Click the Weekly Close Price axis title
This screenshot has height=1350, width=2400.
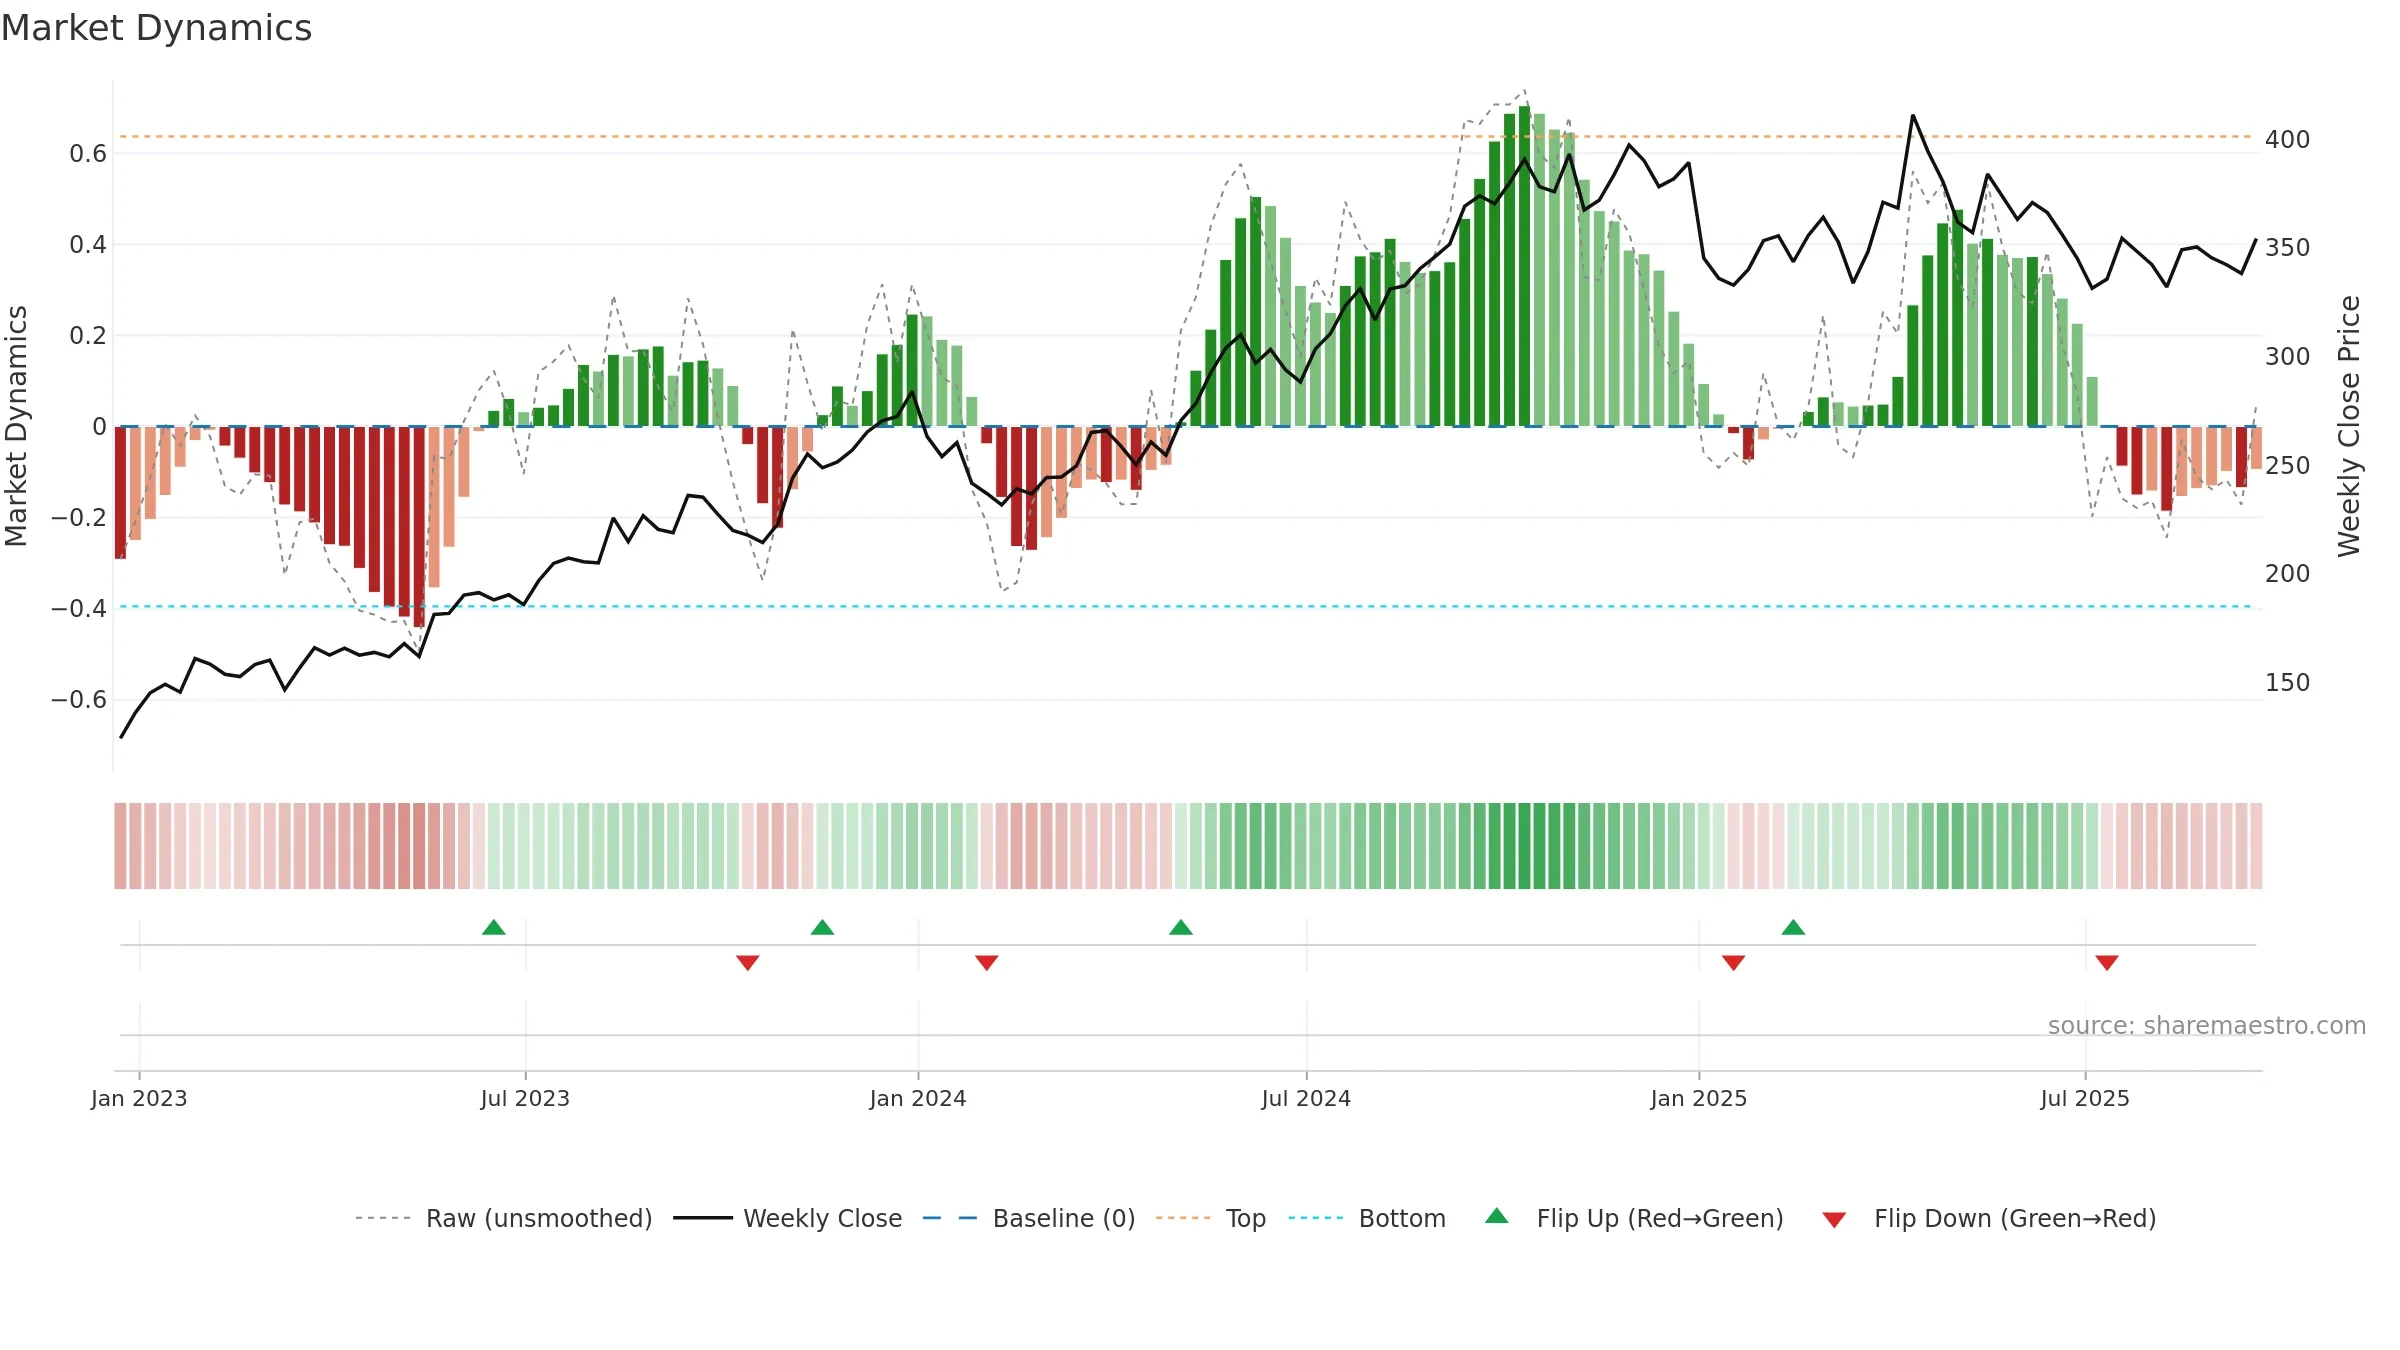point(2349,426)
